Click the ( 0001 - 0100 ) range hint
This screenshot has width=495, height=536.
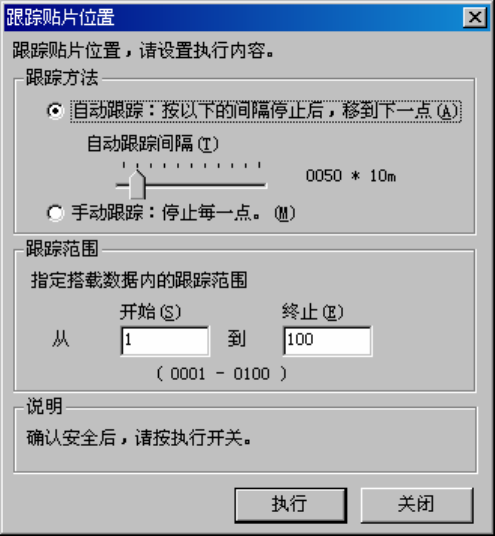[221, 374]
